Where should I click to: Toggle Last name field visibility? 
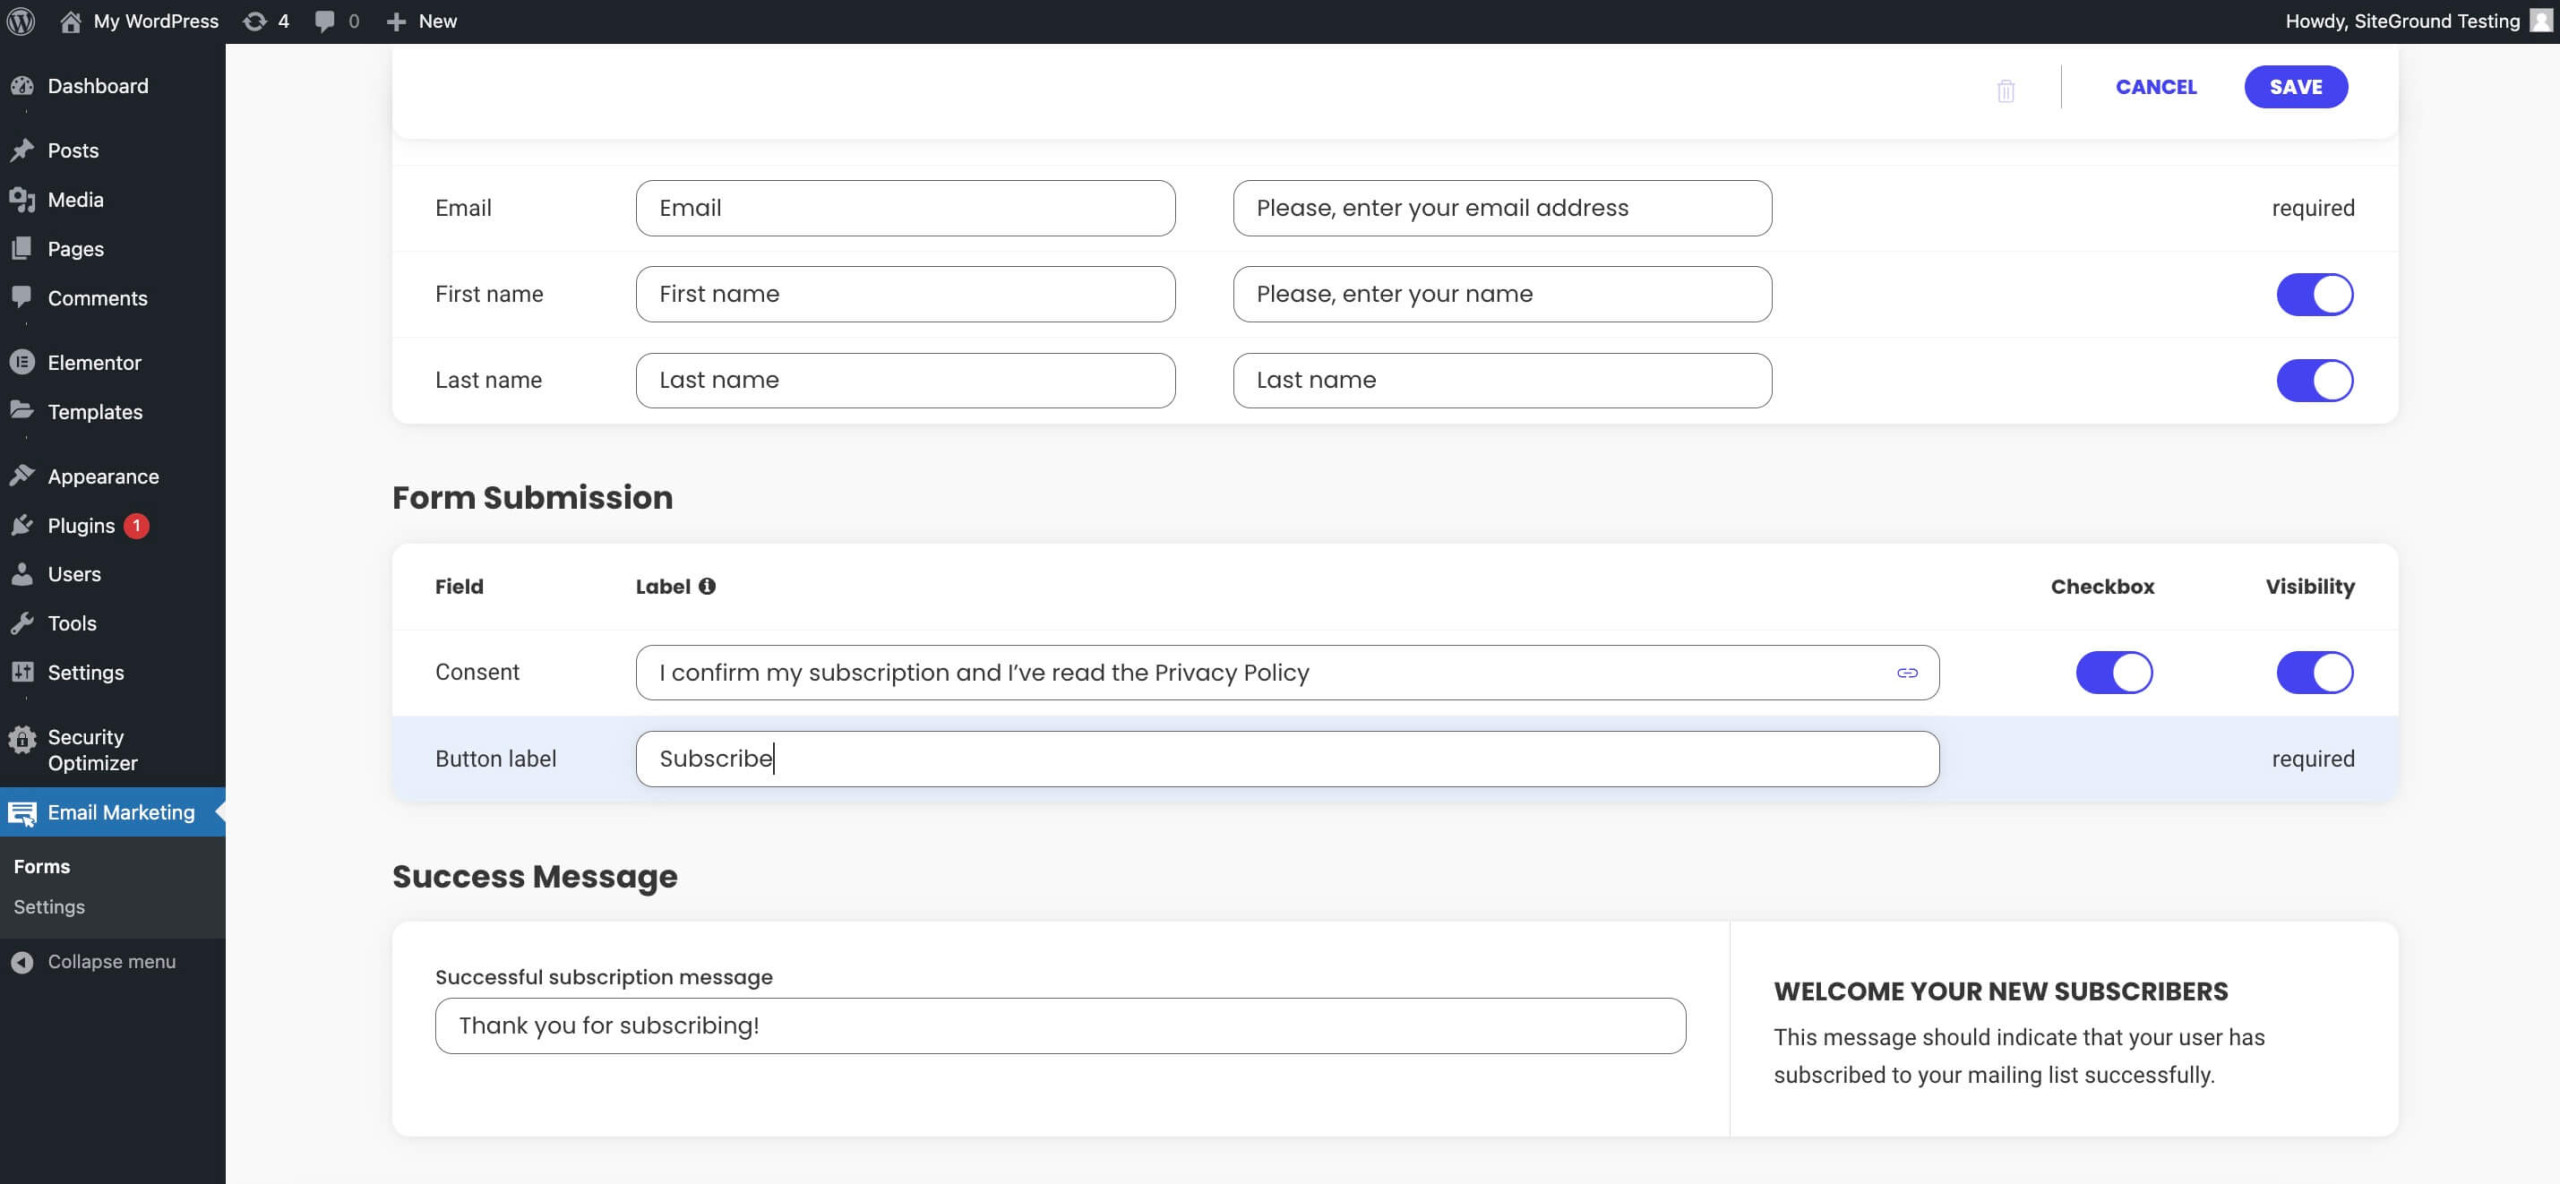point(2314,380)
